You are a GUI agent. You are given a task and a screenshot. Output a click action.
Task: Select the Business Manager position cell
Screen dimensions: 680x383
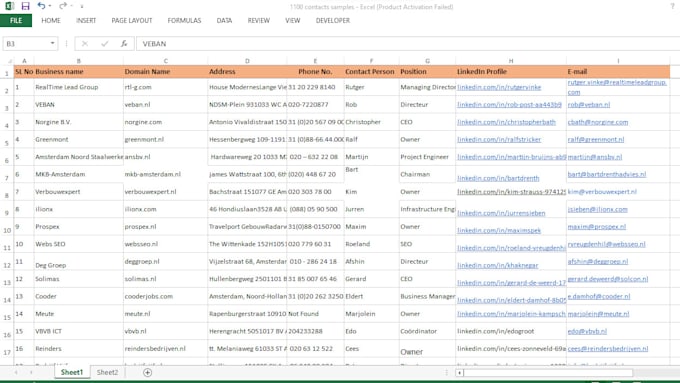427,296
